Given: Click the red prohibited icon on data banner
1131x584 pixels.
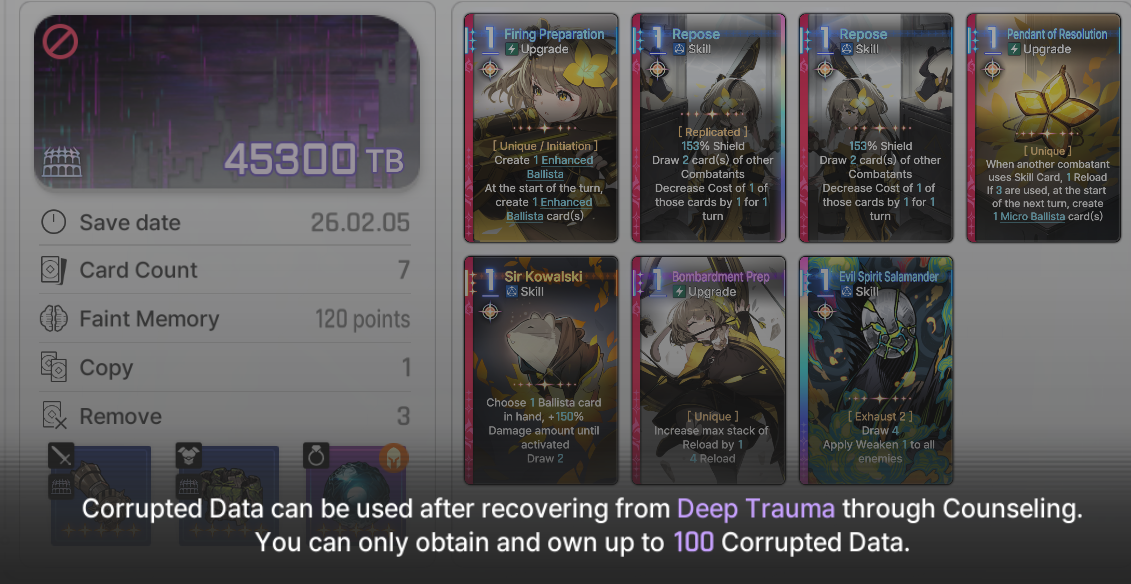Looking at the screenshot, I should [60, 41].
